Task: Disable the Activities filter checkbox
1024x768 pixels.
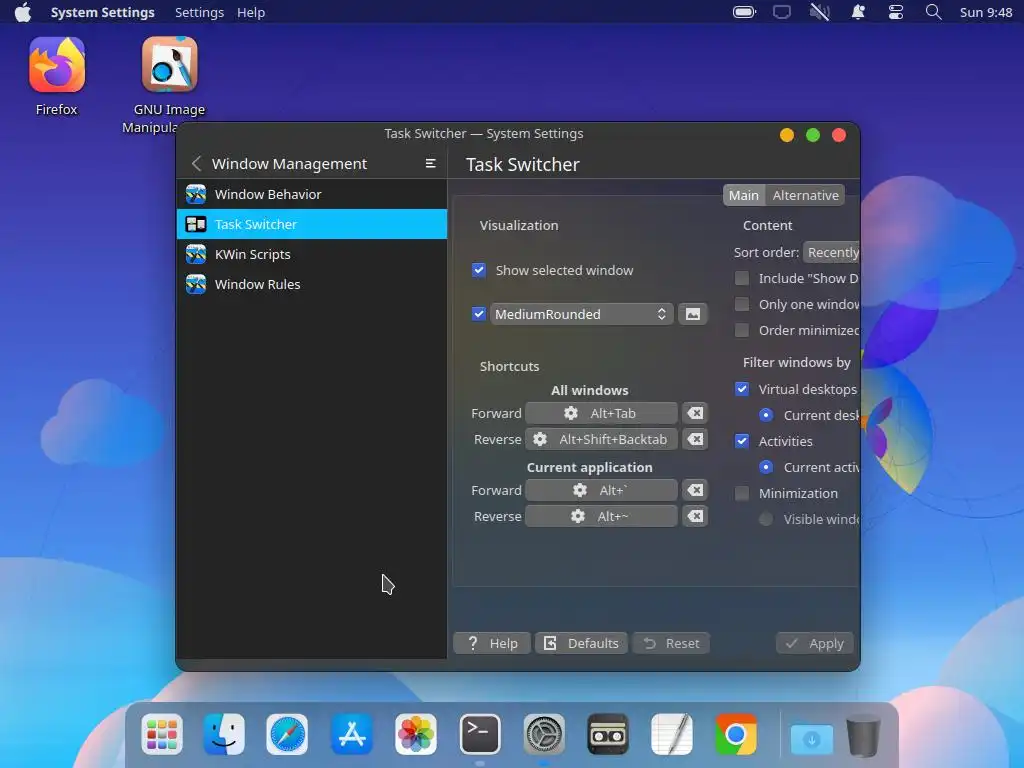Action: 742,441
